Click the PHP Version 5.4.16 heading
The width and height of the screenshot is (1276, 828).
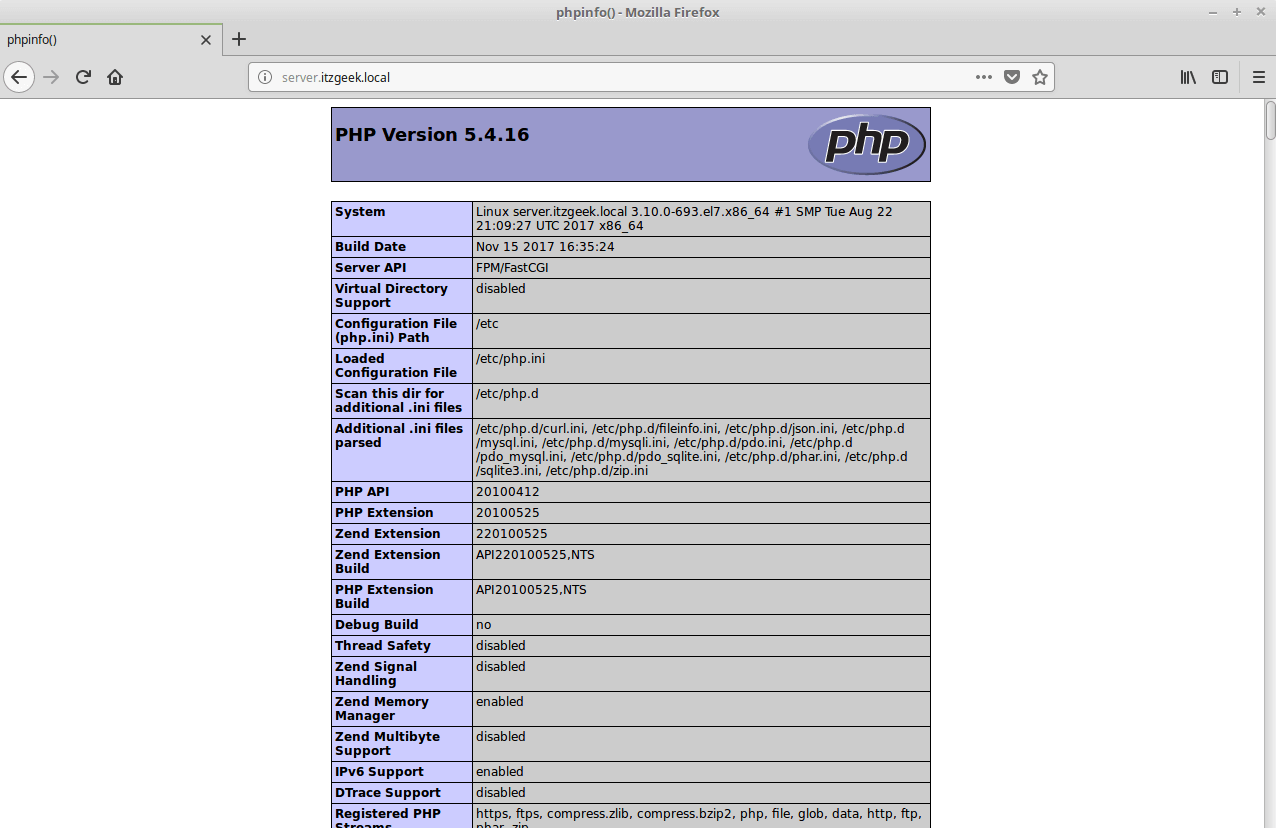coord(432,135)
